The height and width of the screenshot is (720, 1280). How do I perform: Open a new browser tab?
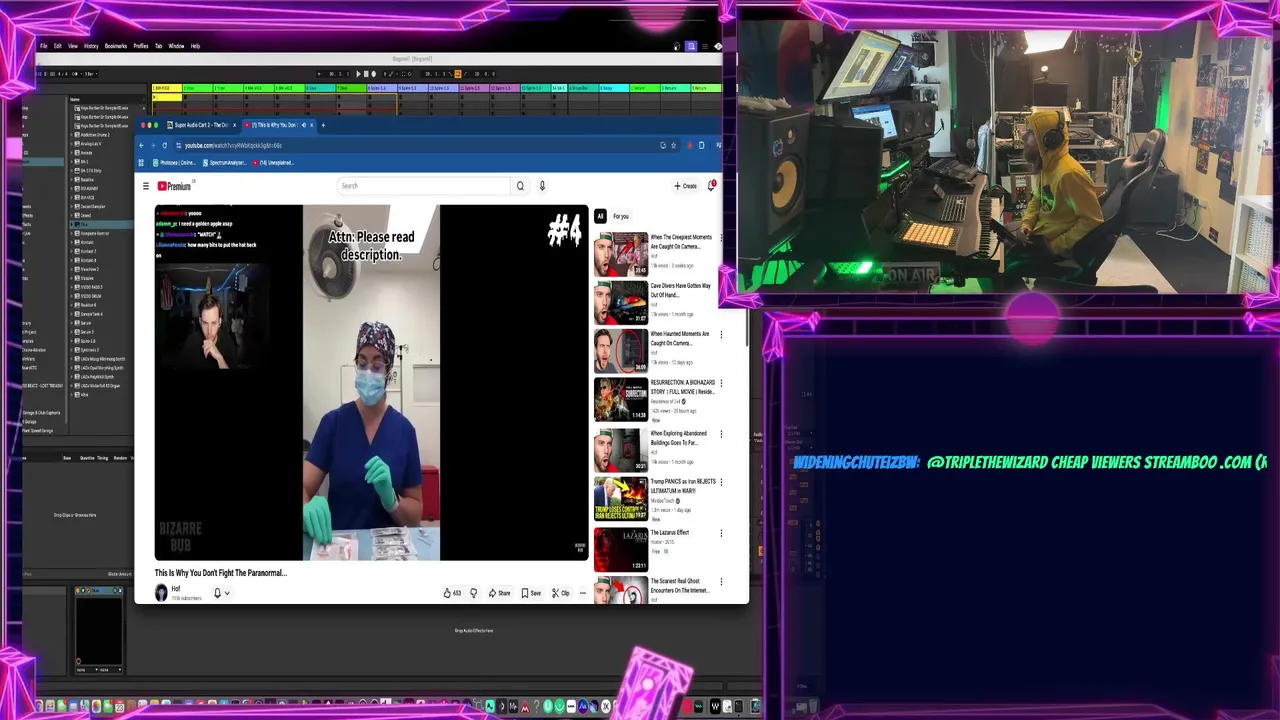323,125
